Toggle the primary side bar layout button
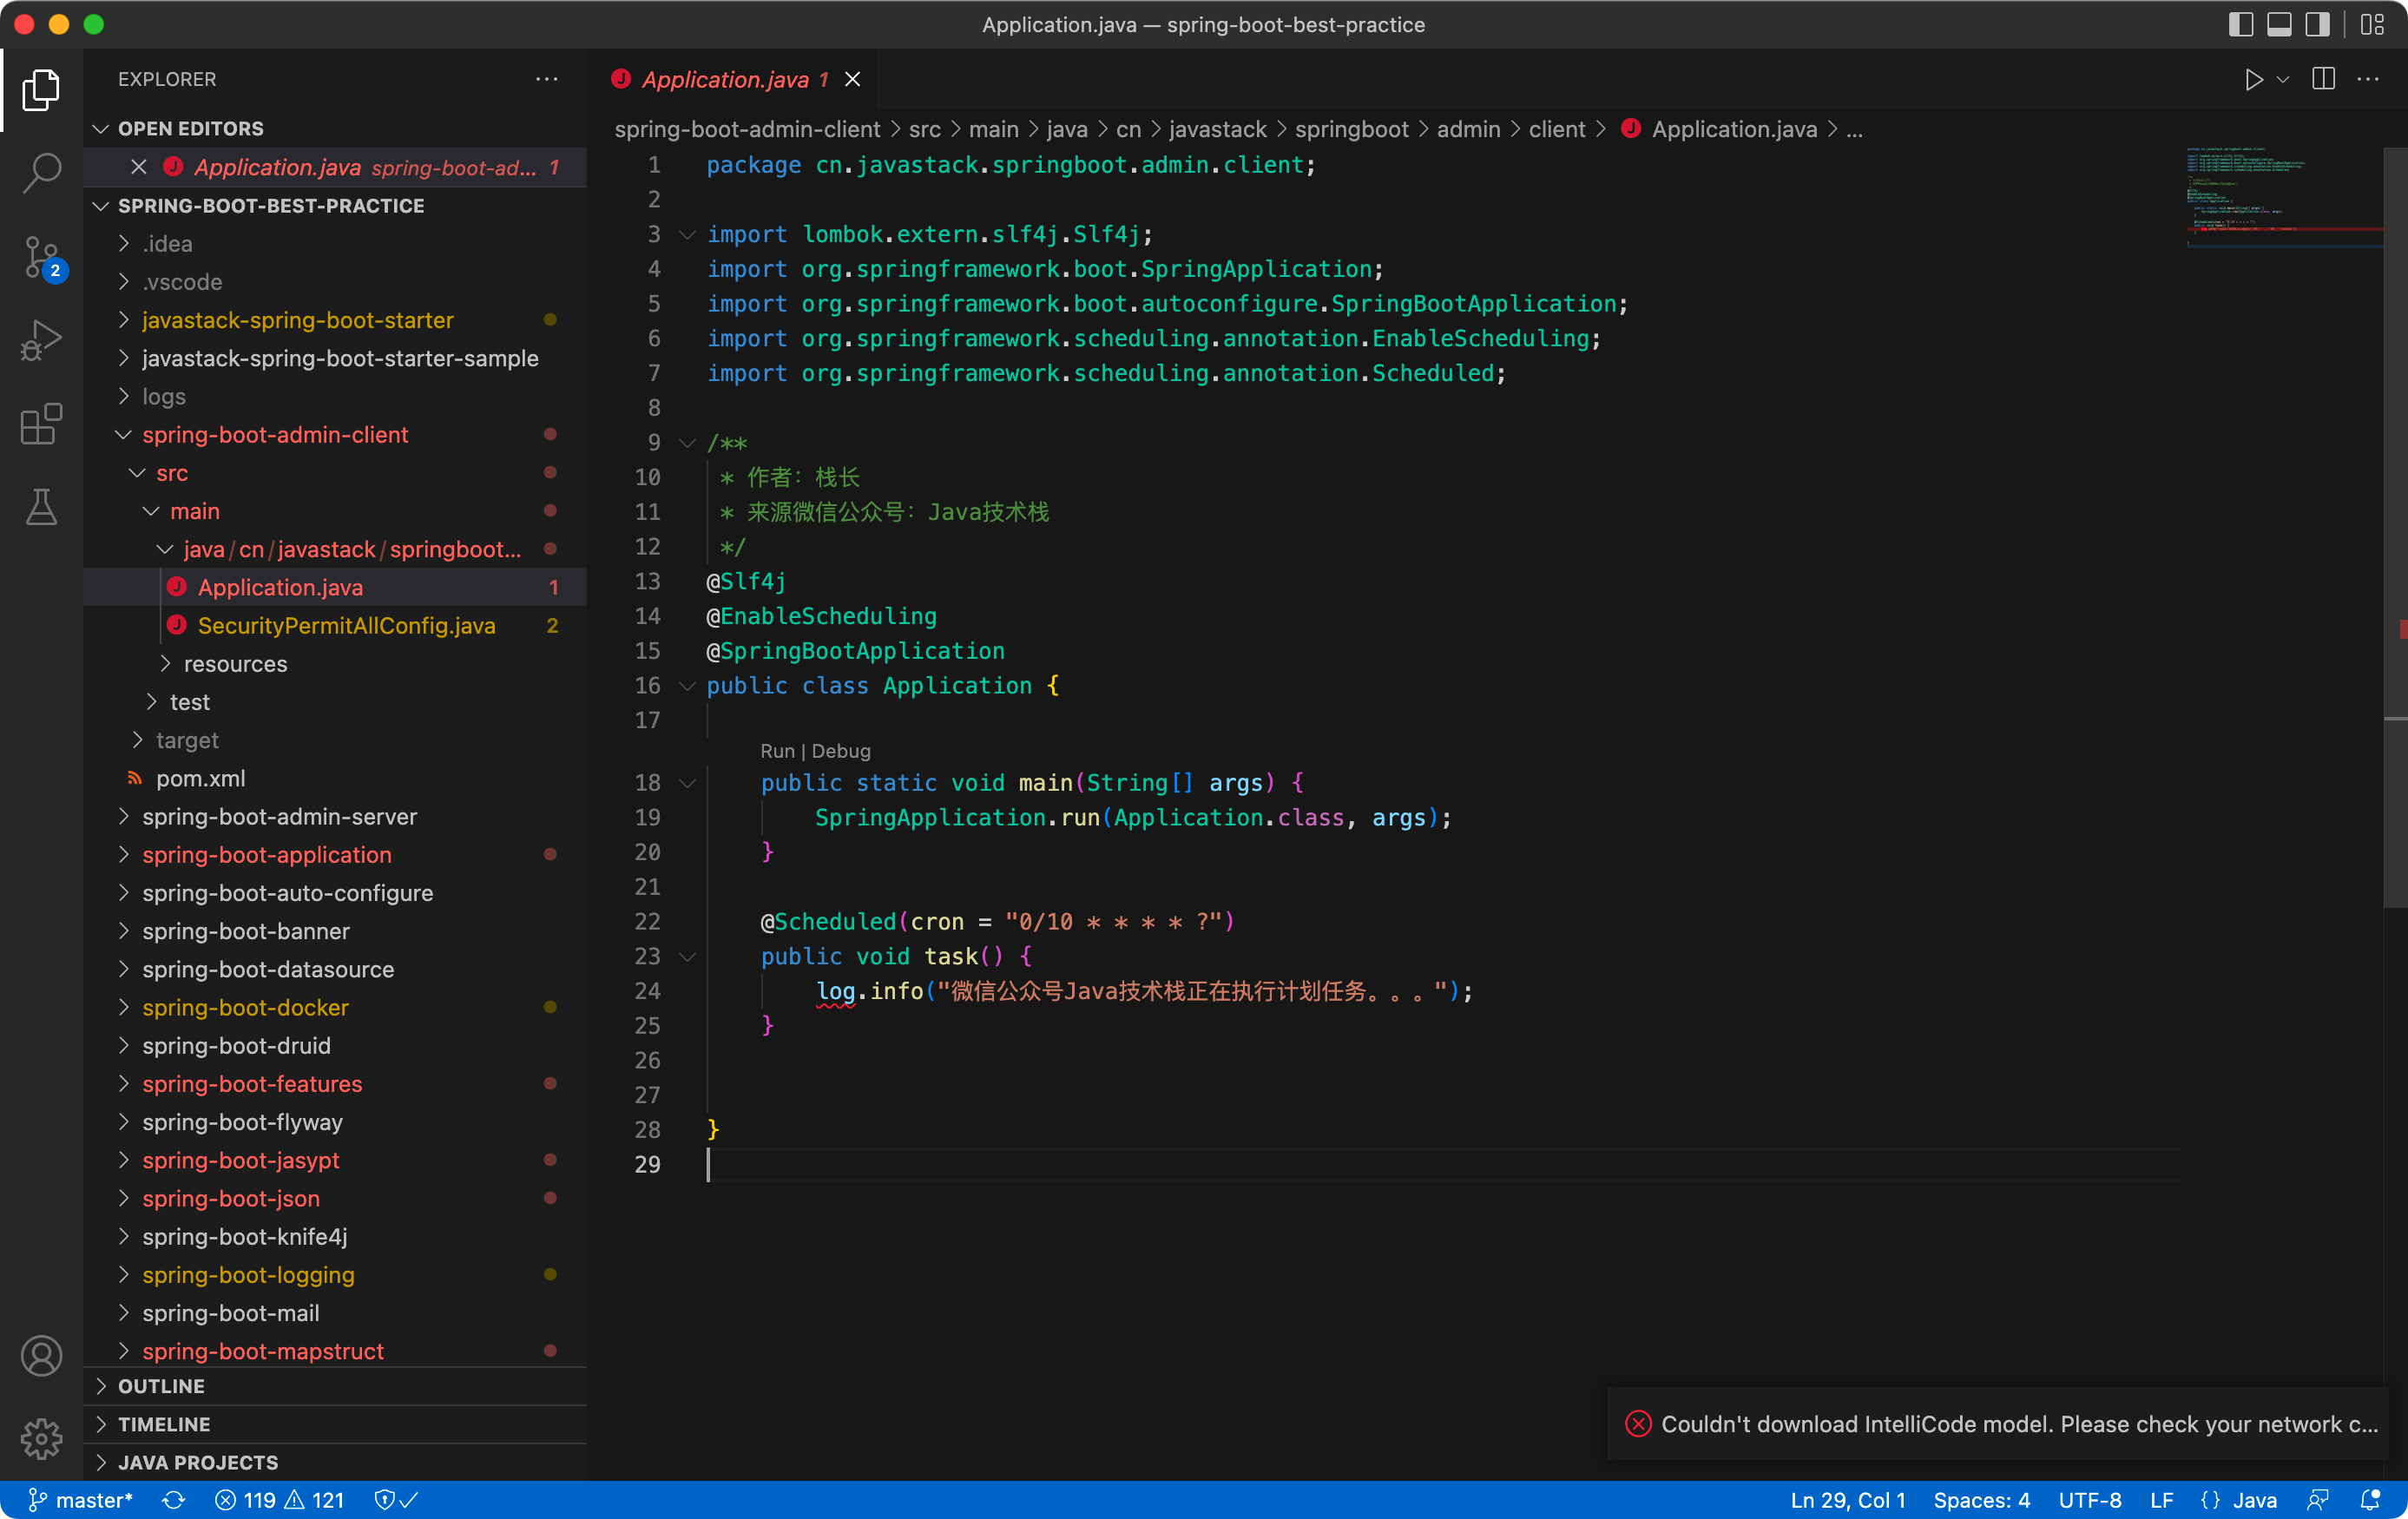Viewport: 2408px width, 1519px height. tap(2240, 24)
